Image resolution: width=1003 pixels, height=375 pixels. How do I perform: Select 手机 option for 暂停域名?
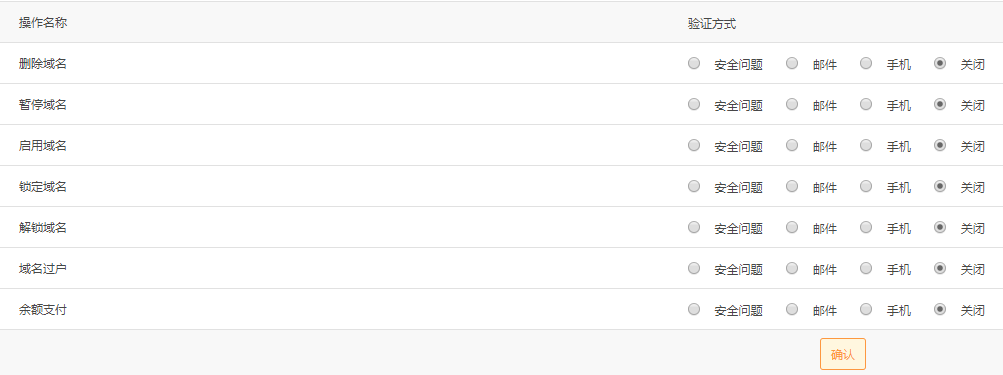(x=865, y=104)
